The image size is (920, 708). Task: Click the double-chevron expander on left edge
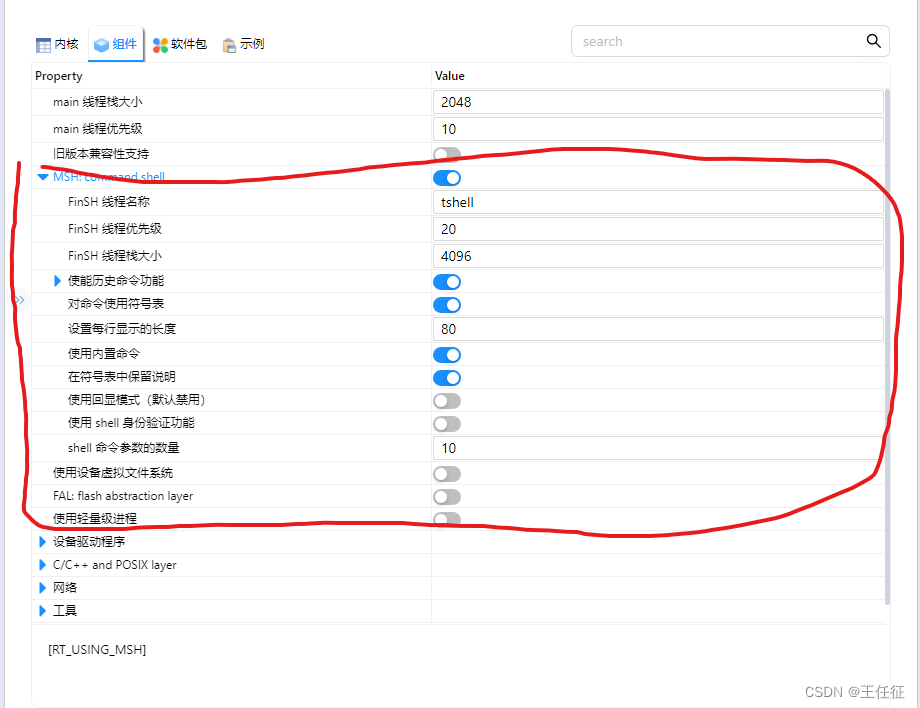click(x=19, y=299)
